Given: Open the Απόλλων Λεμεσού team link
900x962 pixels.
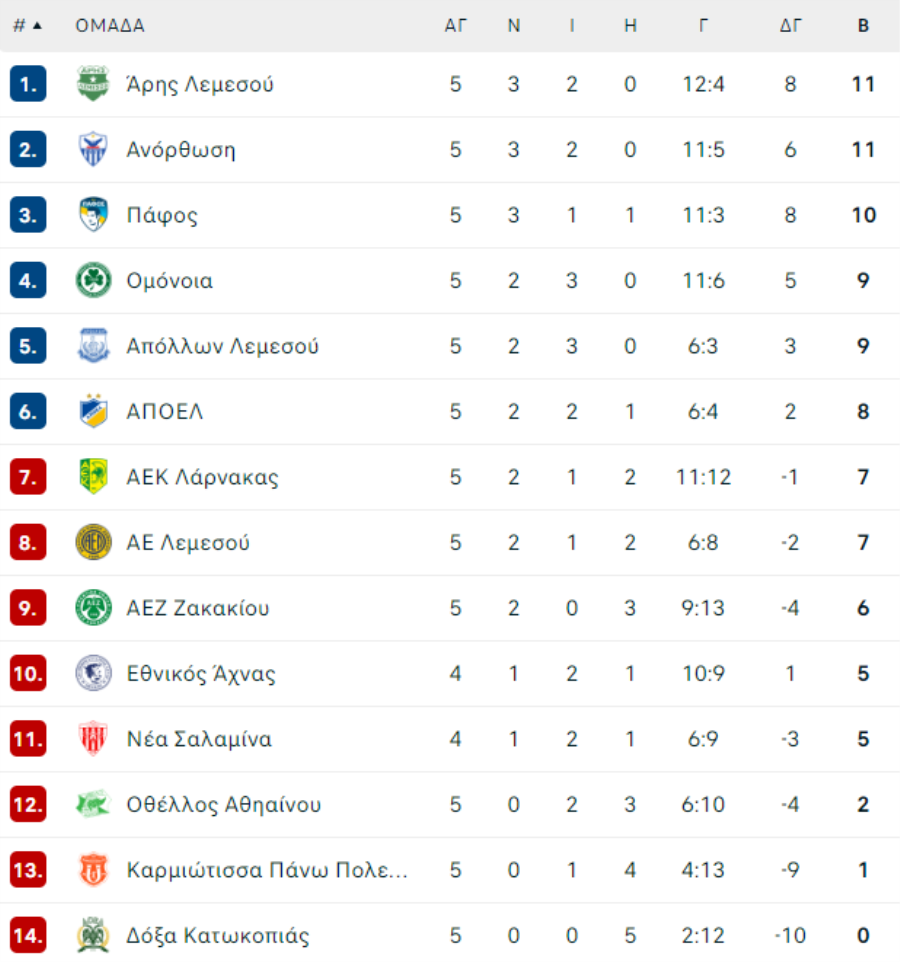Looking at the screenshot, I should click(x=223, y=346).
